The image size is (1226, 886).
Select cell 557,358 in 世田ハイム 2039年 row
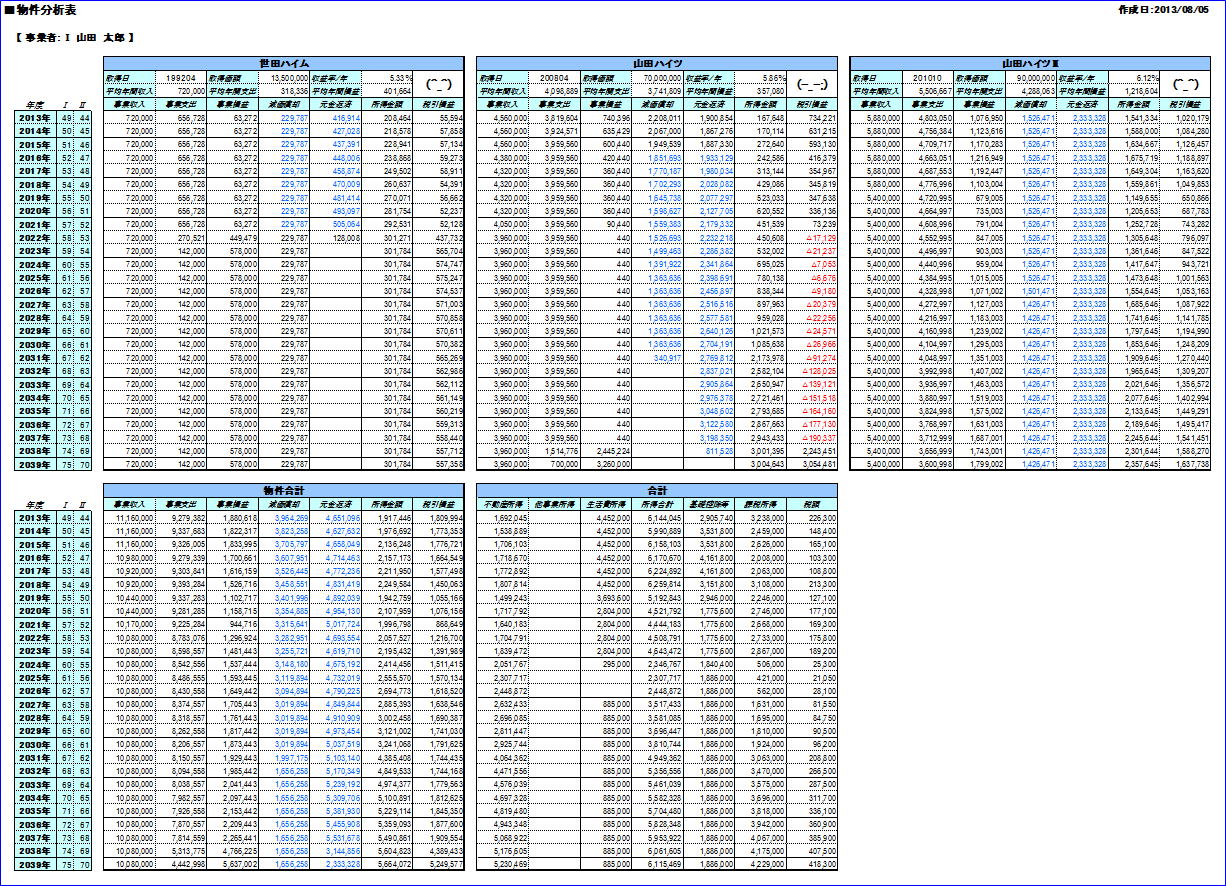[439, 464]
